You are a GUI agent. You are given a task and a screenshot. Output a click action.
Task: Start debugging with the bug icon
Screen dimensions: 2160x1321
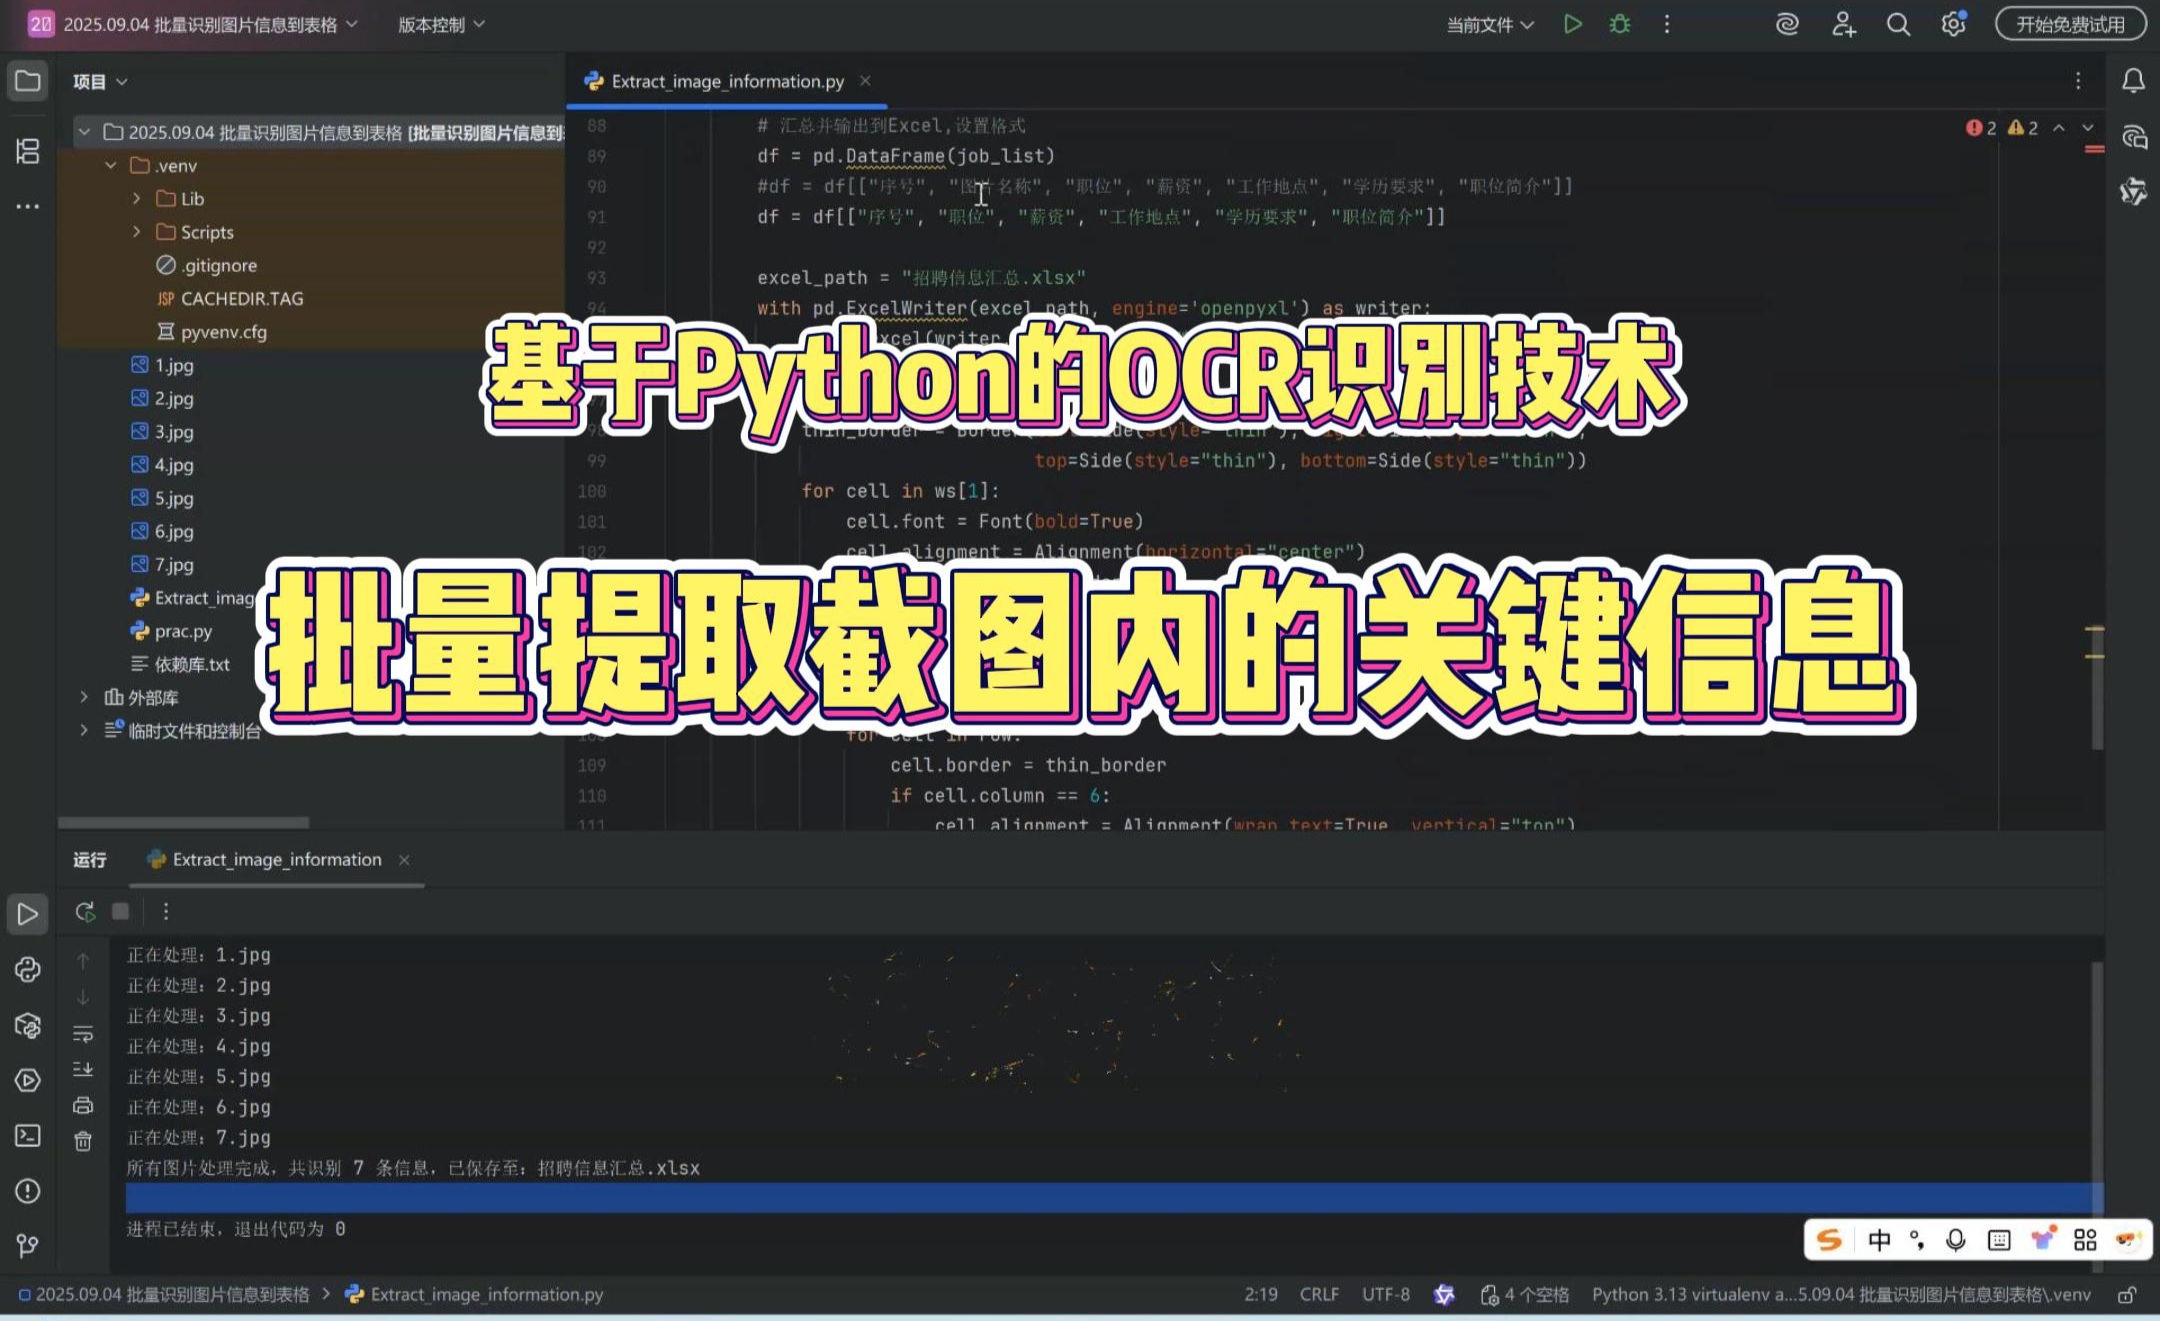(1619, 24)
